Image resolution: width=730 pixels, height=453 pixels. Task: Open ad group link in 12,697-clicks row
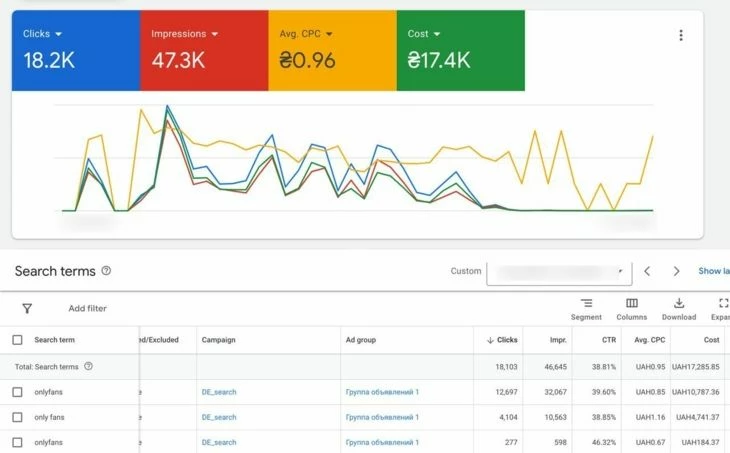[382, 392]
